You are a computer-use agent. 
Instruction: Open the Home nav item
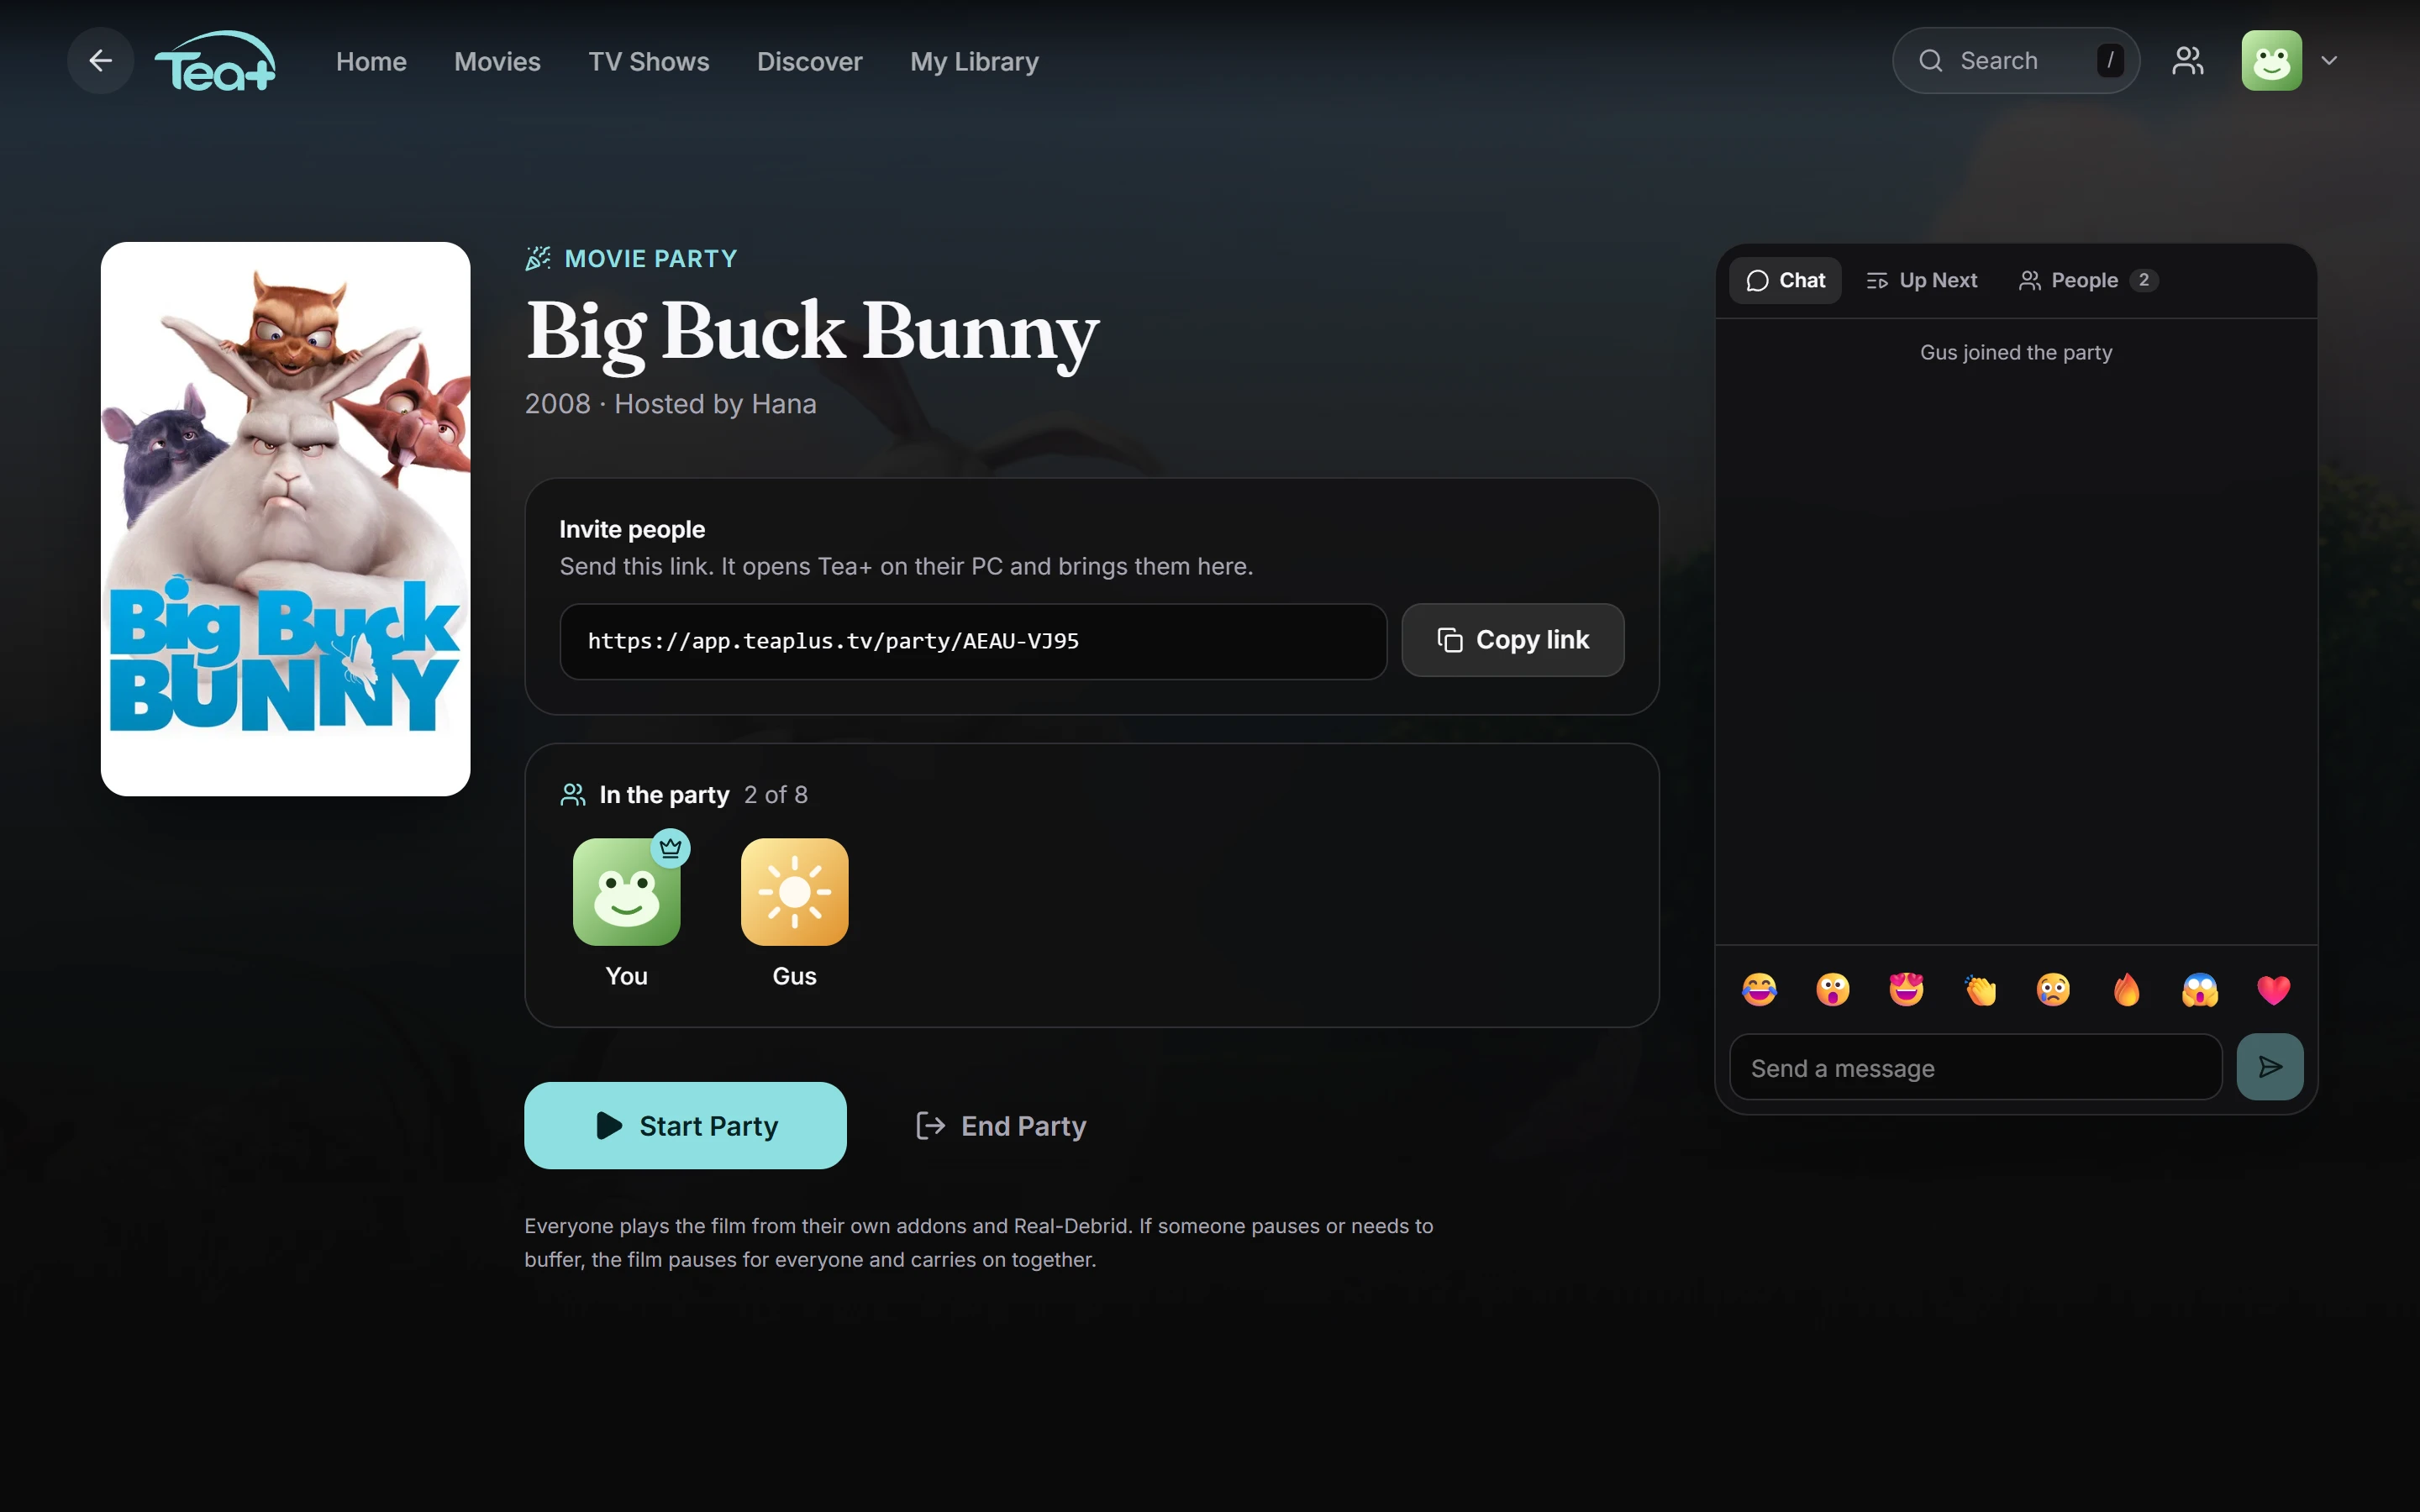click(371, 62)
